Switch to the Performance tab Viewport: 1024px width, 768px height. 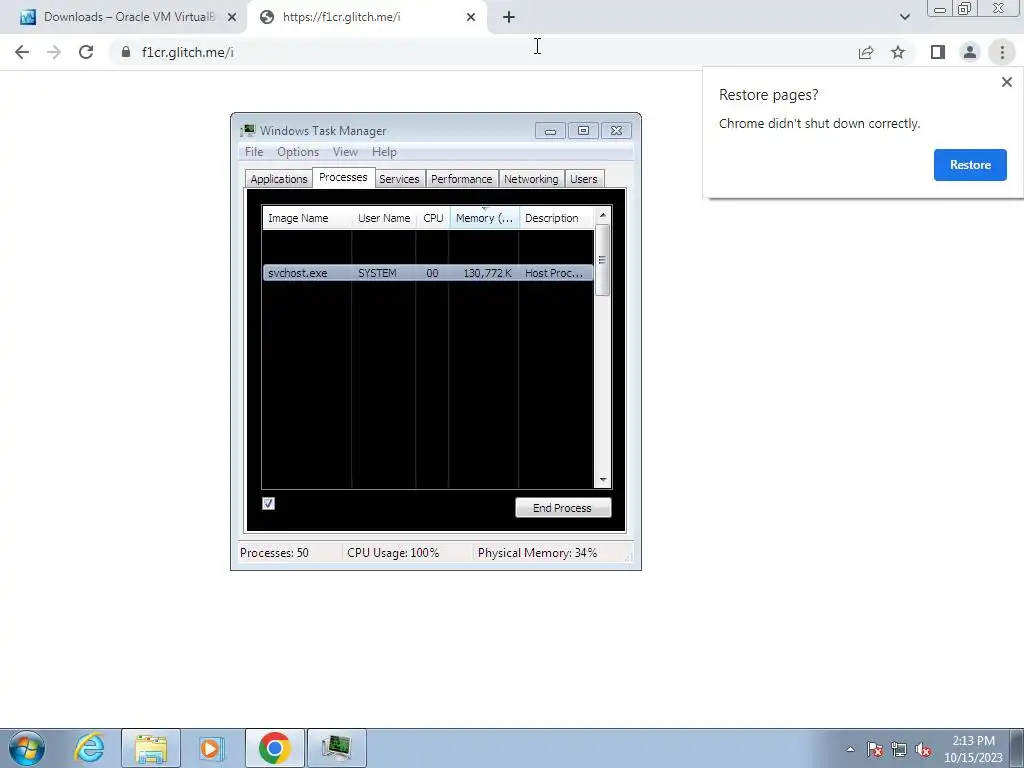click(462, 179)
